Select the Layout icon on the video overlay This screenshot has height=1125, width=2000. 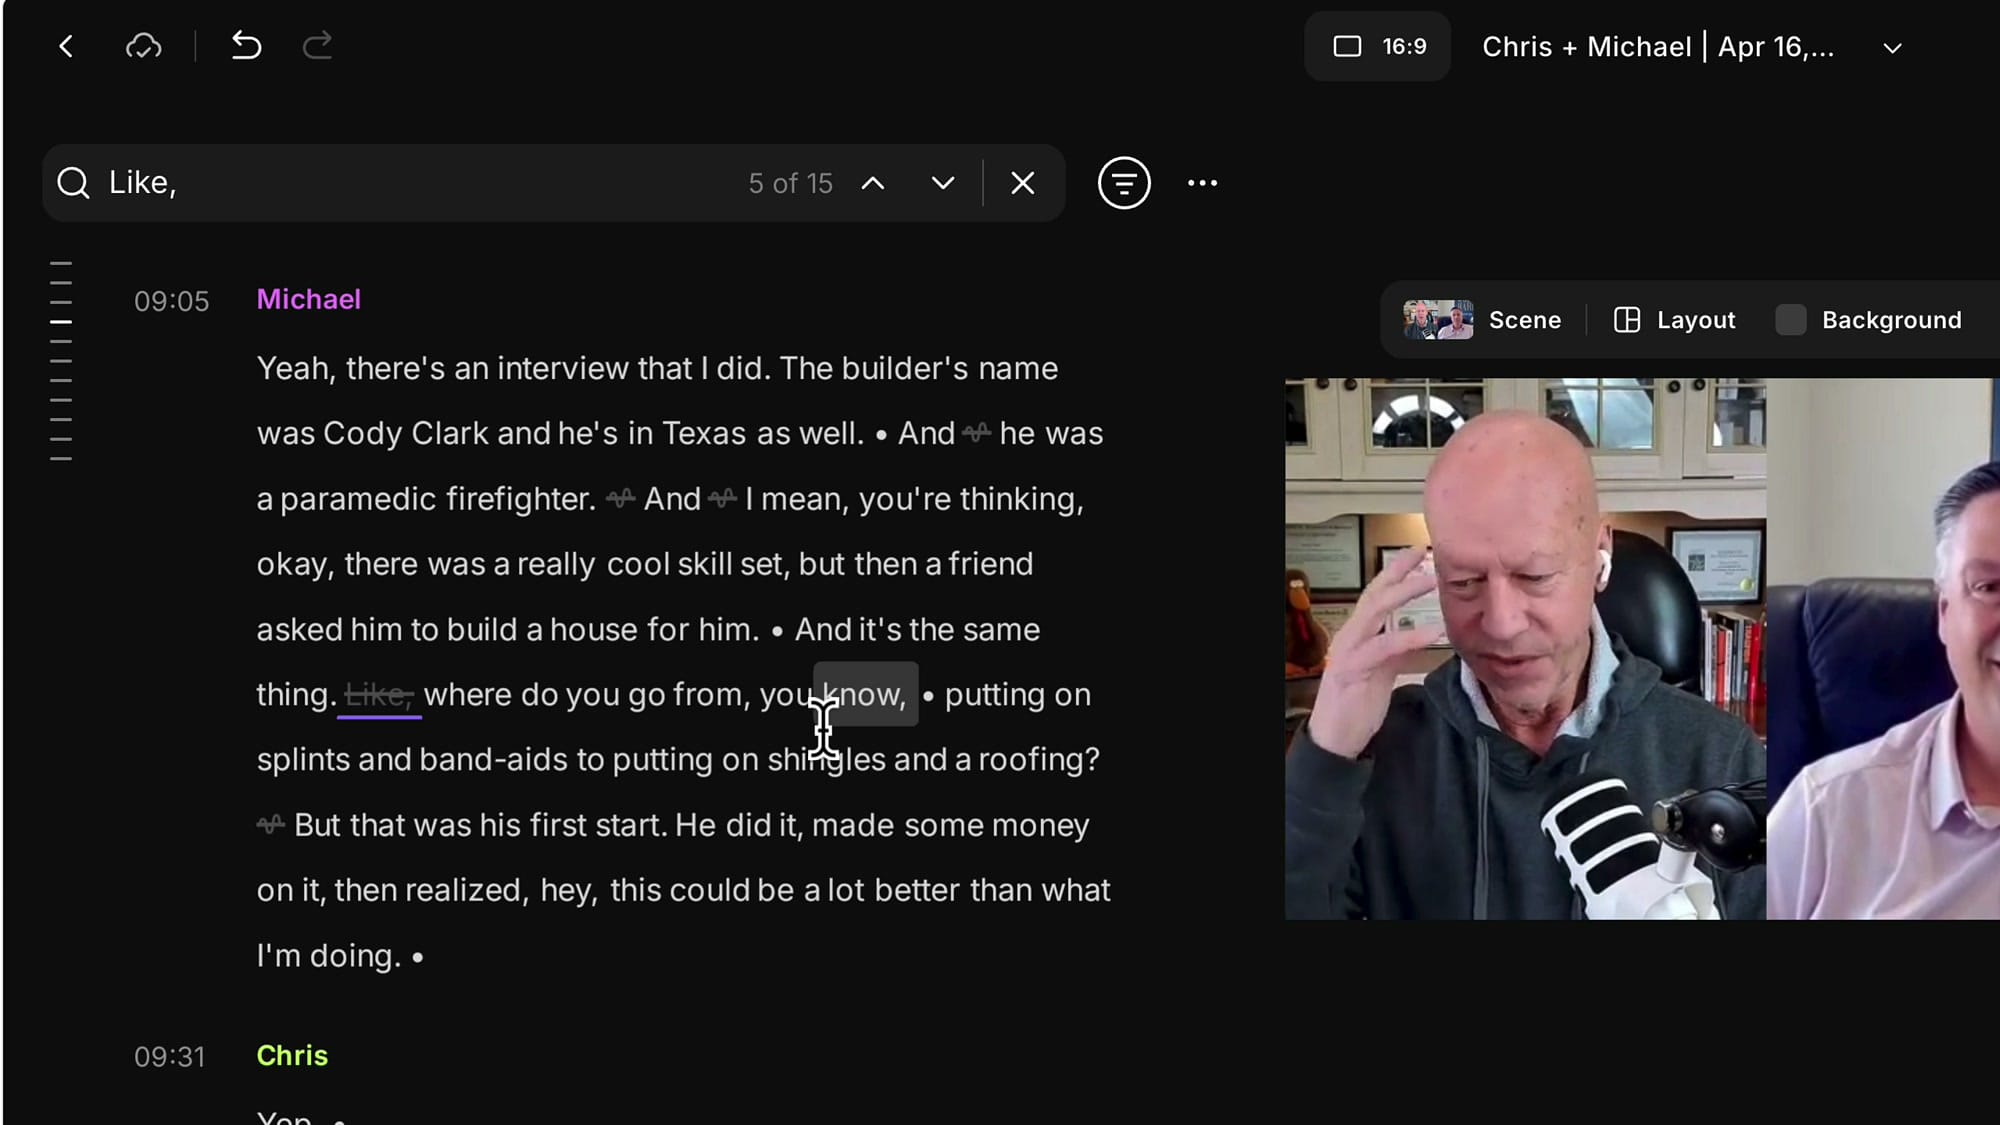coord(1627,320)
